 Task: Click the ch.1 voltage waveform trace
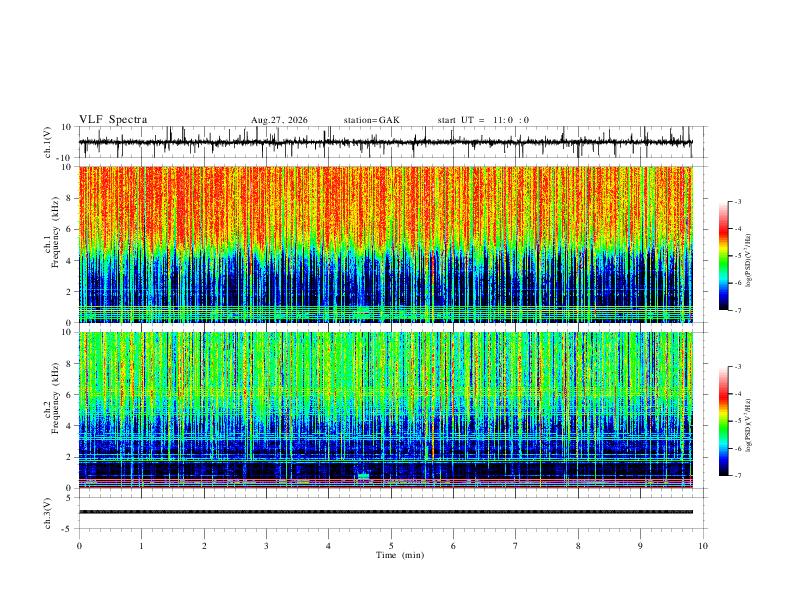(386, 142)
